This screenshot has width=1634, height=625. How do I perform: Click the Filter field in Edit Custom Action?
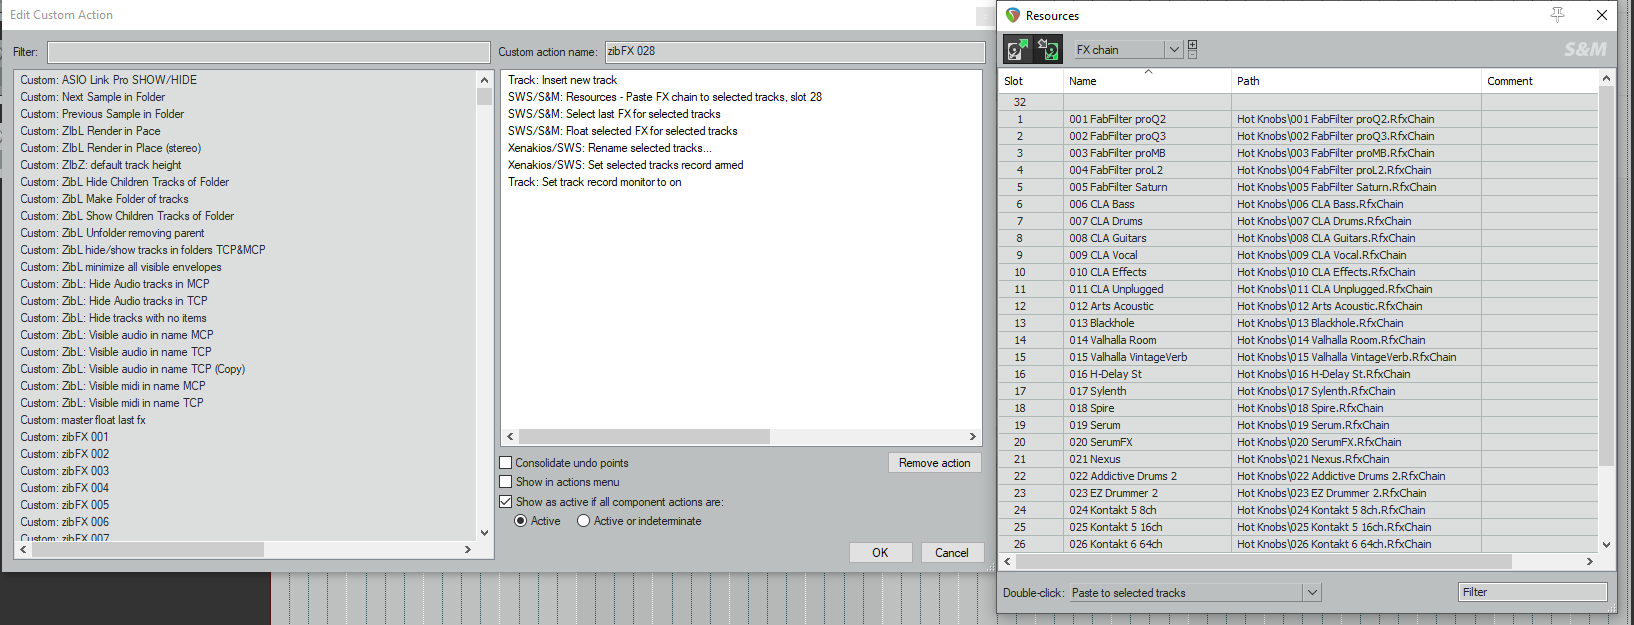[x=268, y=52]
